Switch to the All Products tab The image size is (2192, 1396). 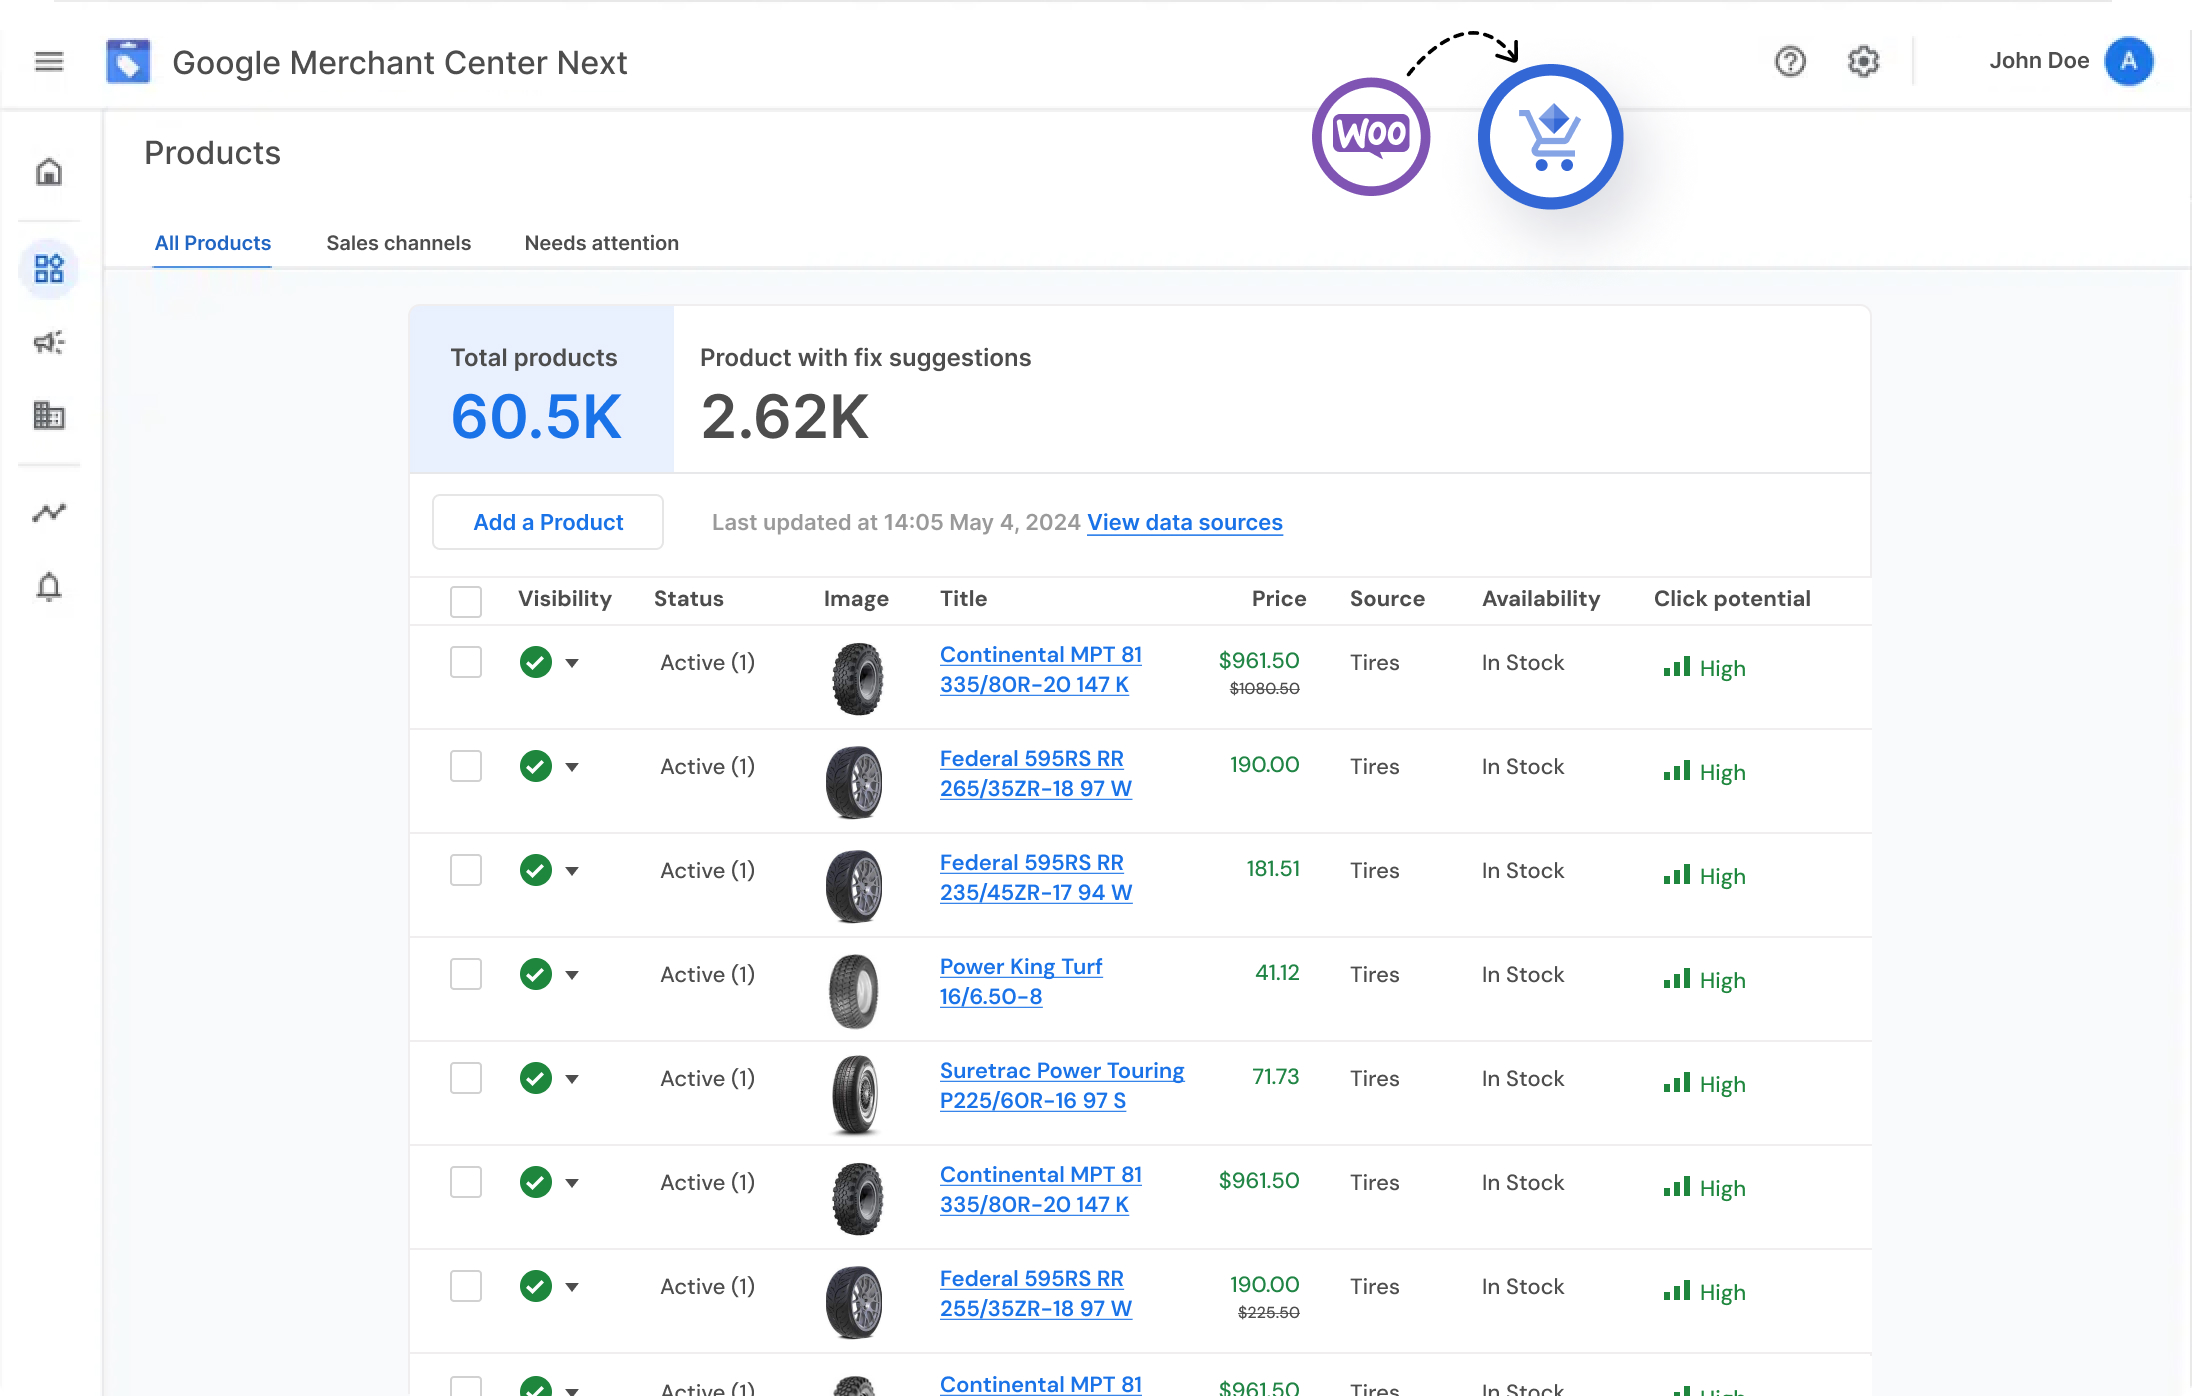click(212, 243)
